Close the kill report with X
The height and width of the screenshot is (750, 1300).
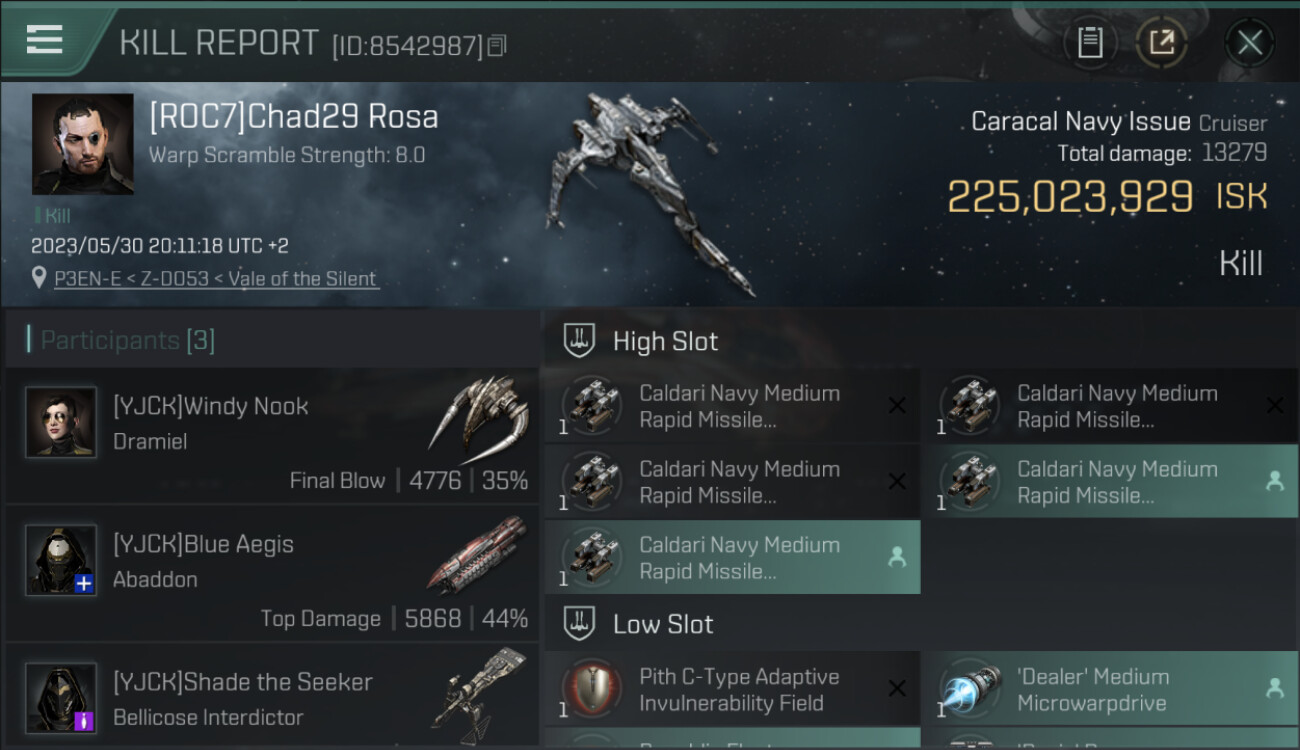click(1249, 43)
